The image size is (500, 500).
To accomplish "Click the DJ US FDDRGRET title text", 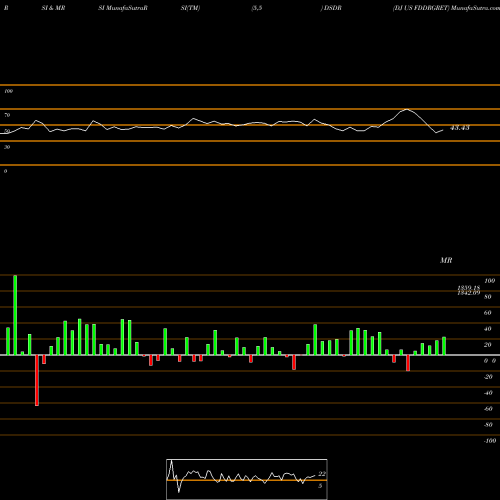I will [421, 8].
